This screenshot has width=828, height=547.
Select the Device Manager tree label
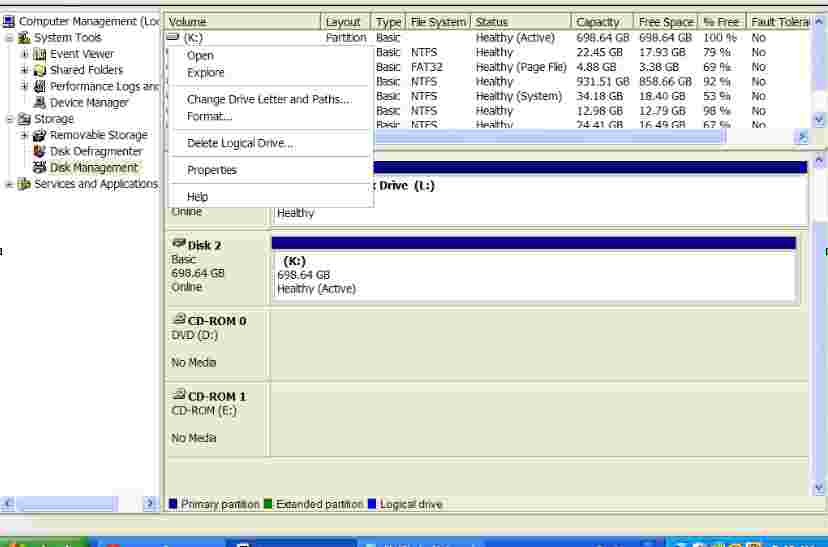point(89,102)
